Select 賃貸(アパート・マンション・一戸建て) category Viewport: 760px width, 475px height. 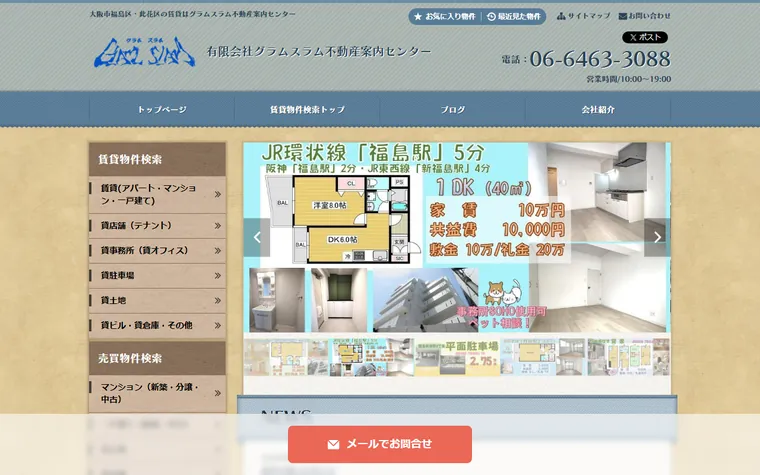[158, 194]
